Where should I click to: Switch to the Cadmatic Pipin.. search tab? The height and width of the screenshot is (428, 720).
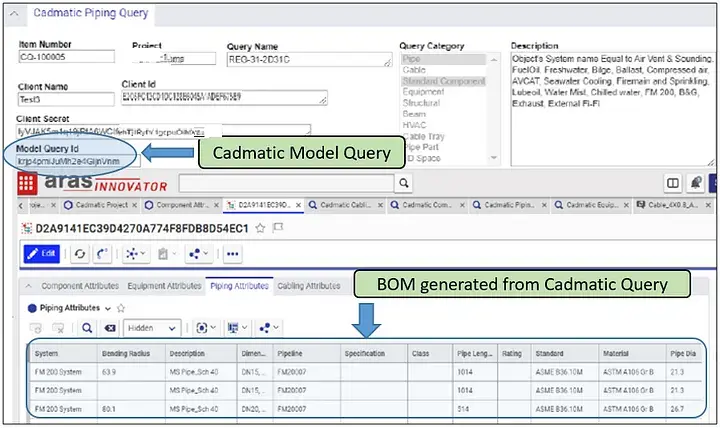click(x=508, y=205)
